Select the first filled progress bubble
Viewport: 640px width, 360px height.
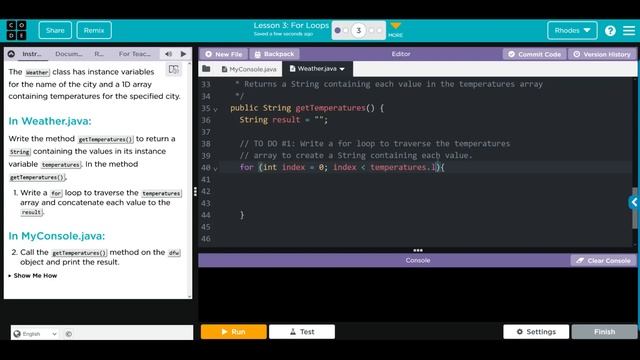coord(338,31)
